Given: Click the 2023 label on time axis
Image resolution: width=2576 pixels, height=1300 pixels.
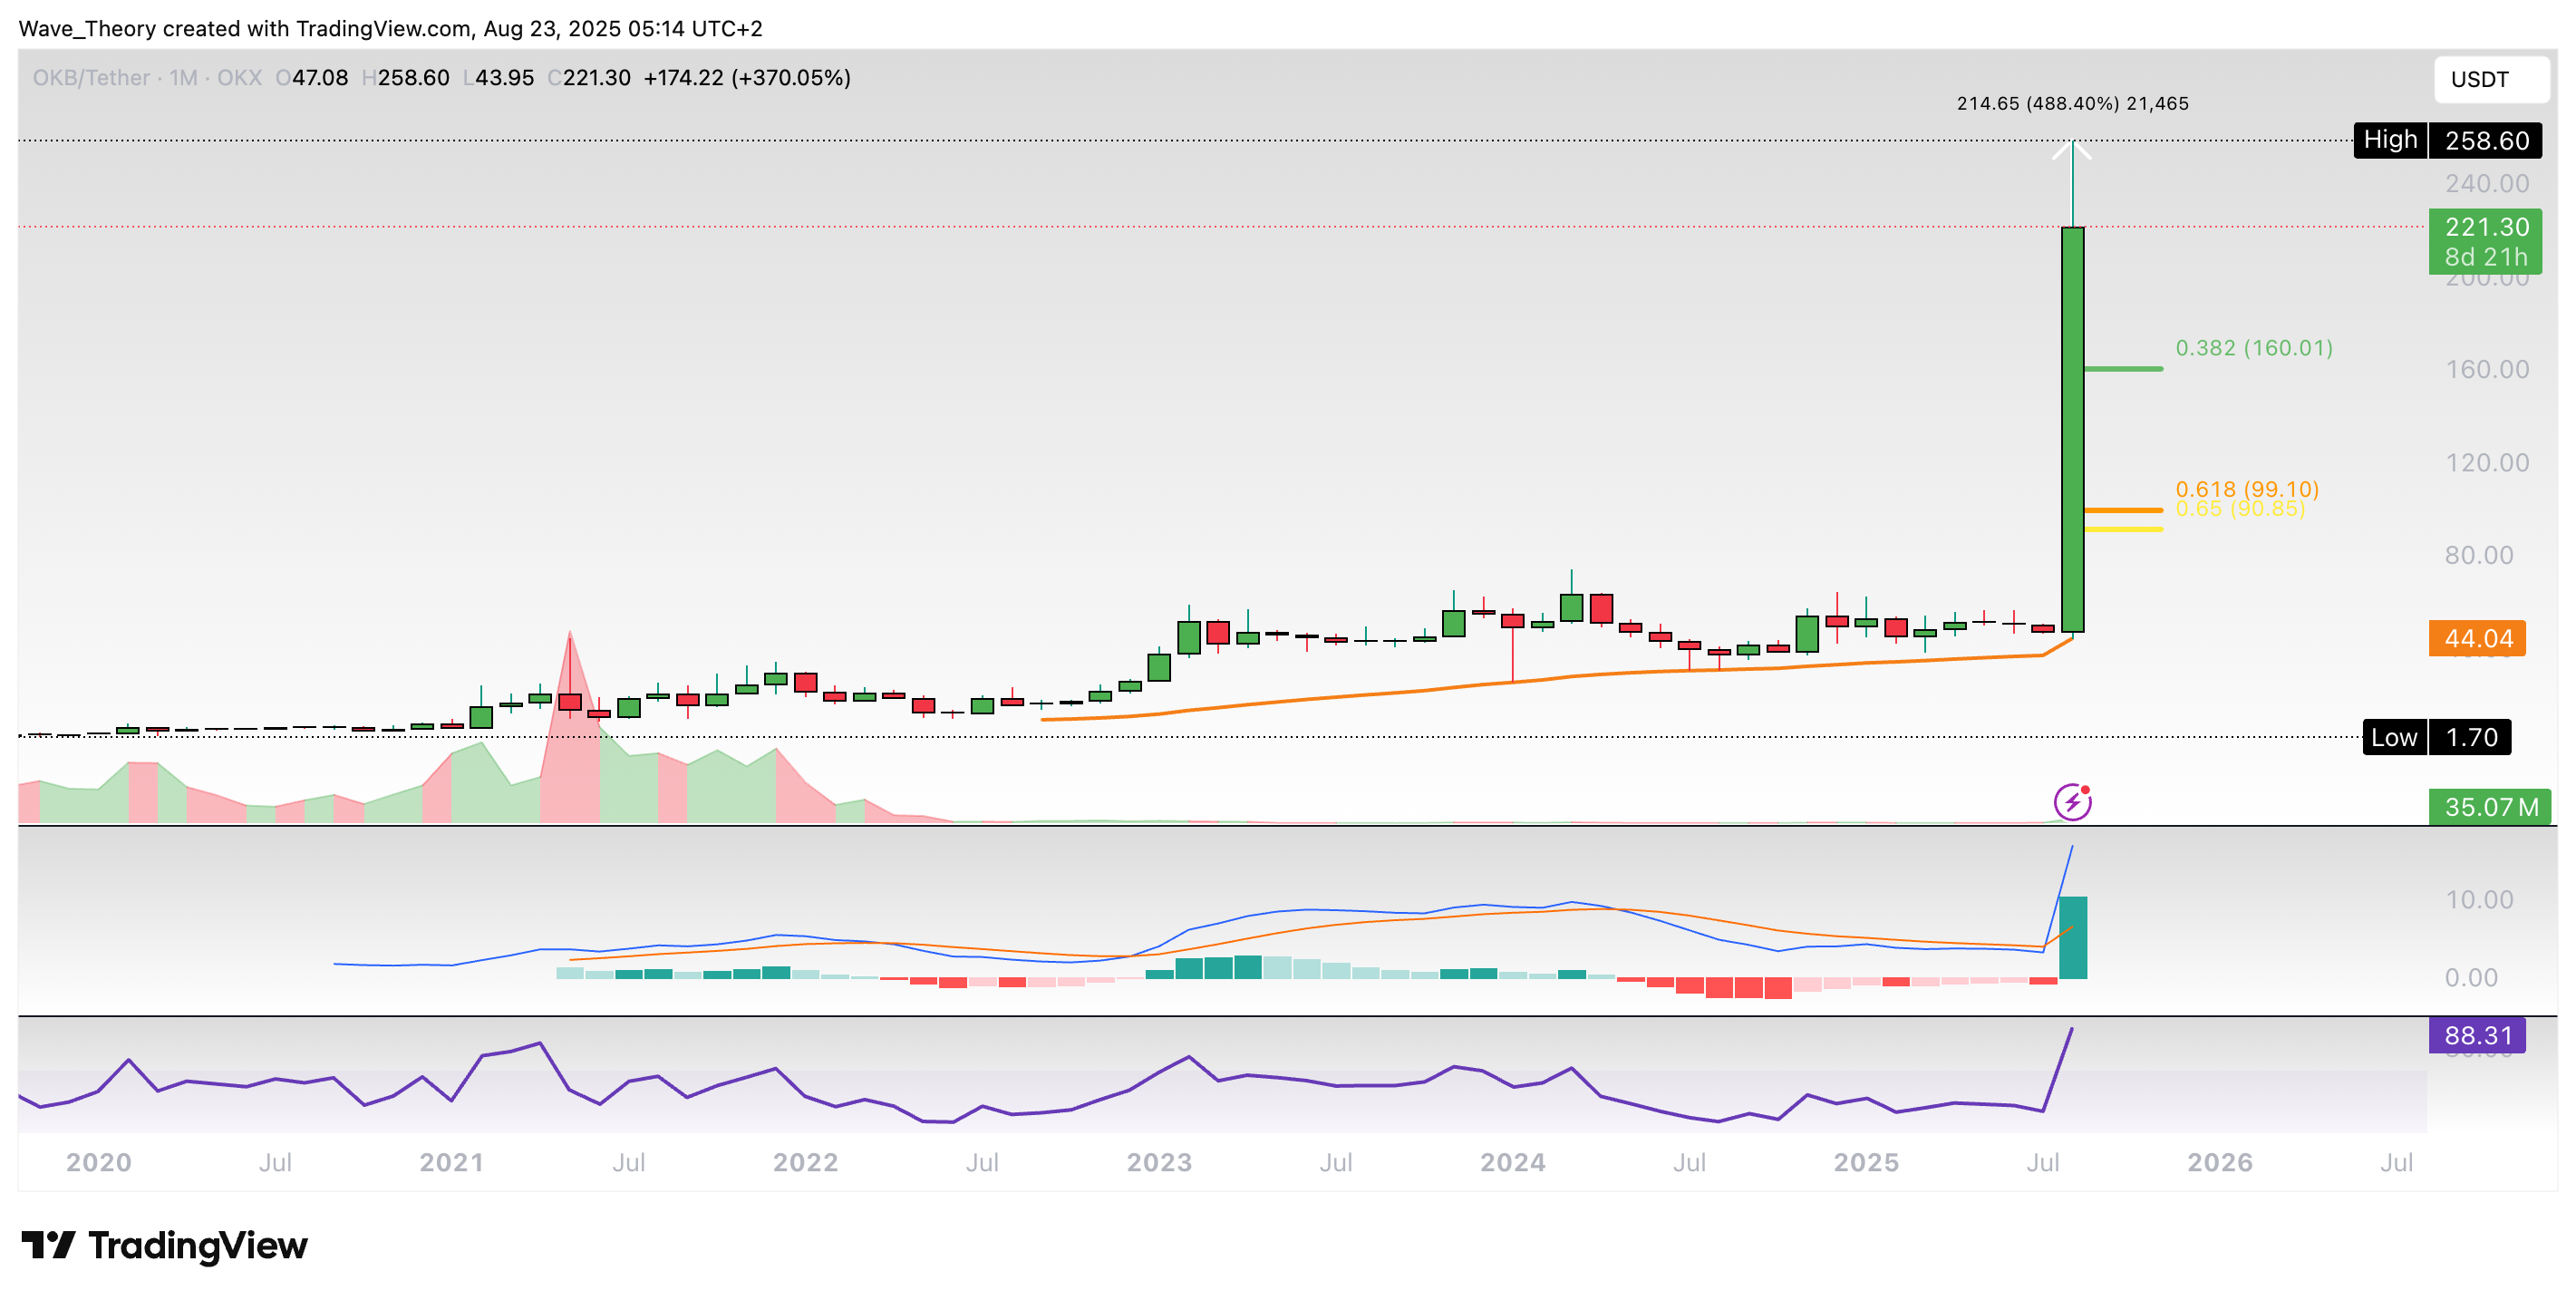Looking at the screenshot, I should pyautogui.click(x=1159, y=1162).
